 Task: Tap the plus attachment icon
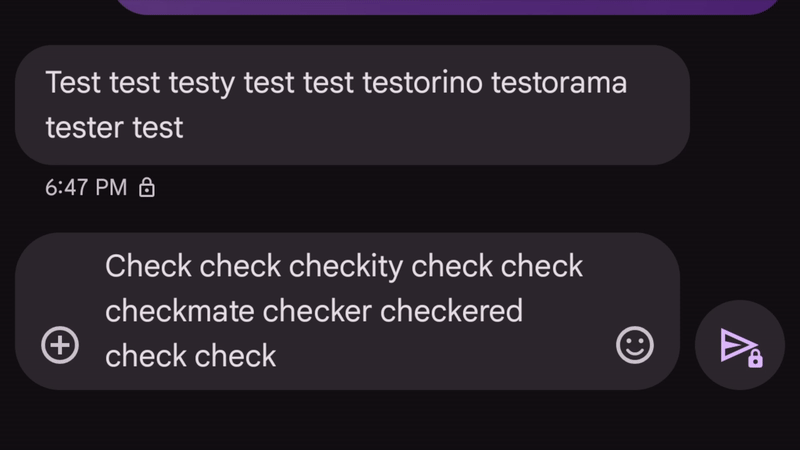[x=60, y=346]
